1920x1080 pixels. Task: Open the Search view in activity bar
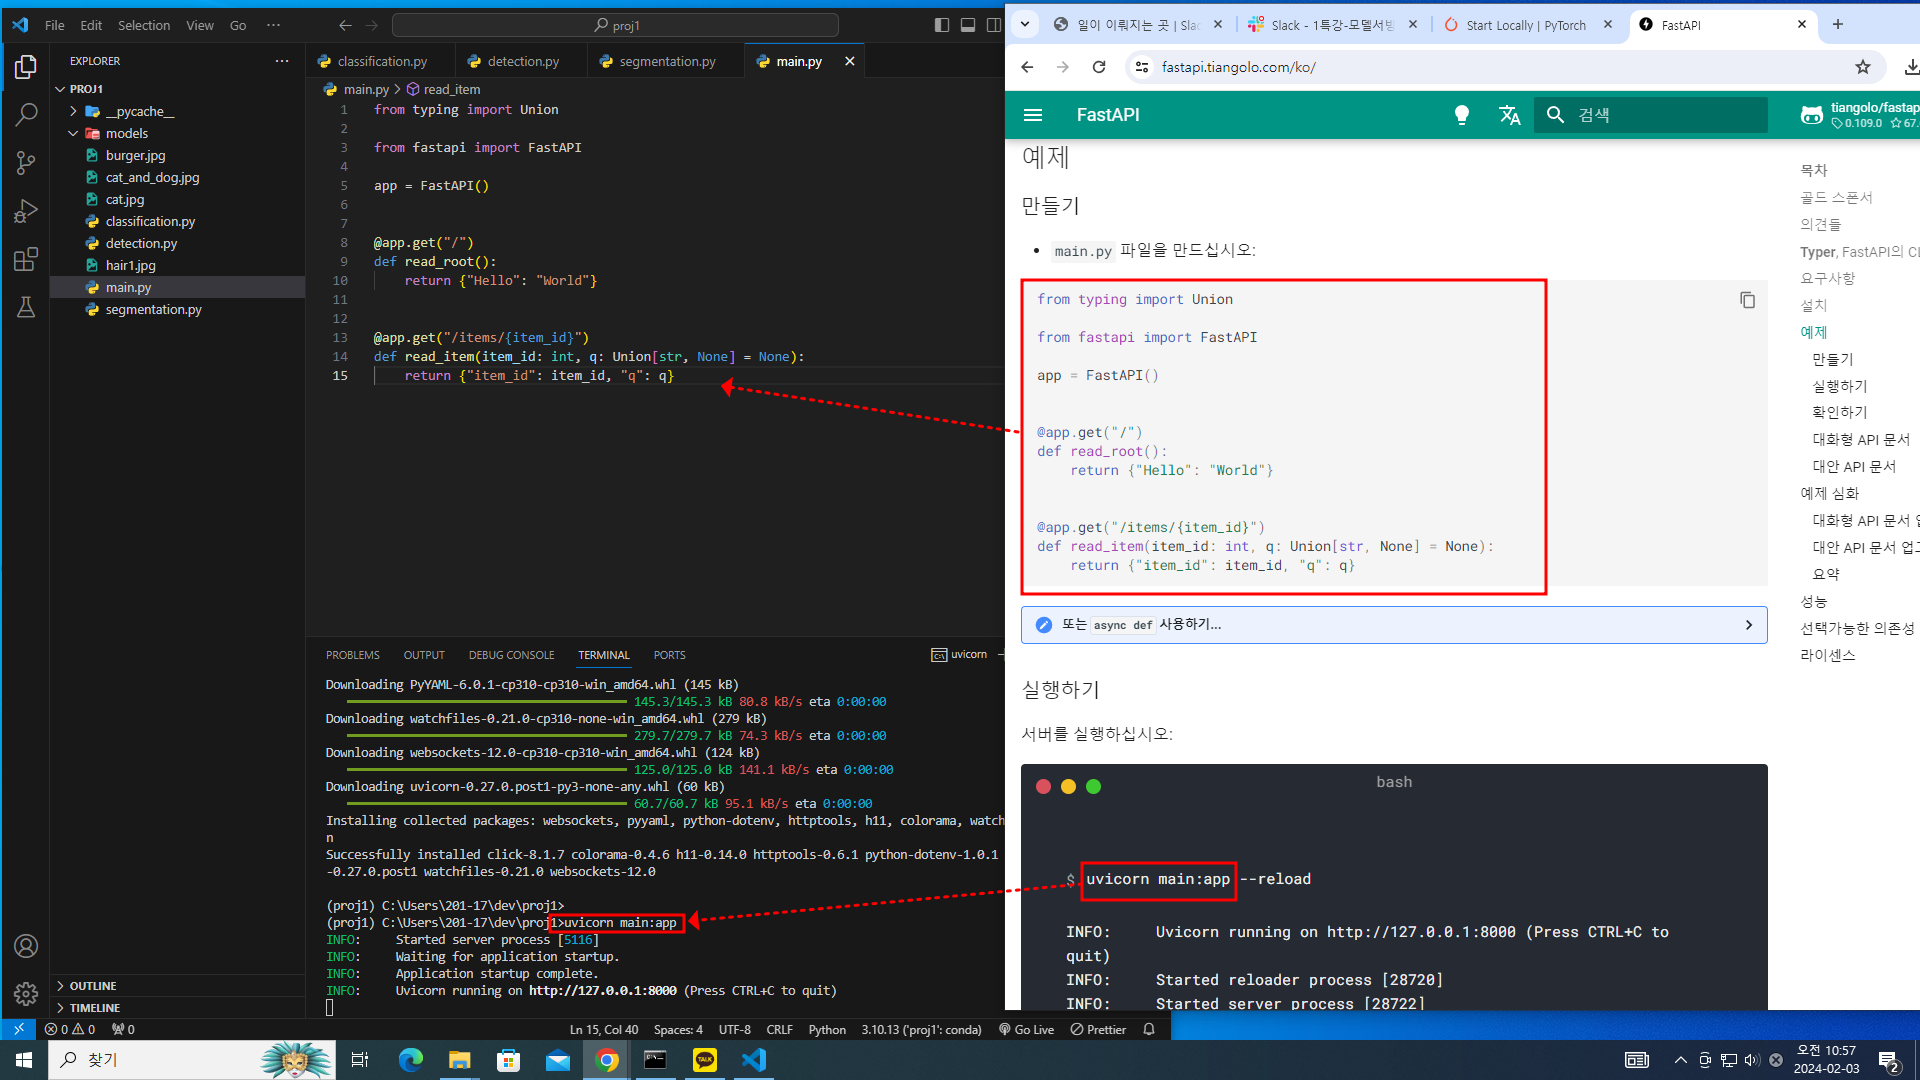[x=26, y=115]
